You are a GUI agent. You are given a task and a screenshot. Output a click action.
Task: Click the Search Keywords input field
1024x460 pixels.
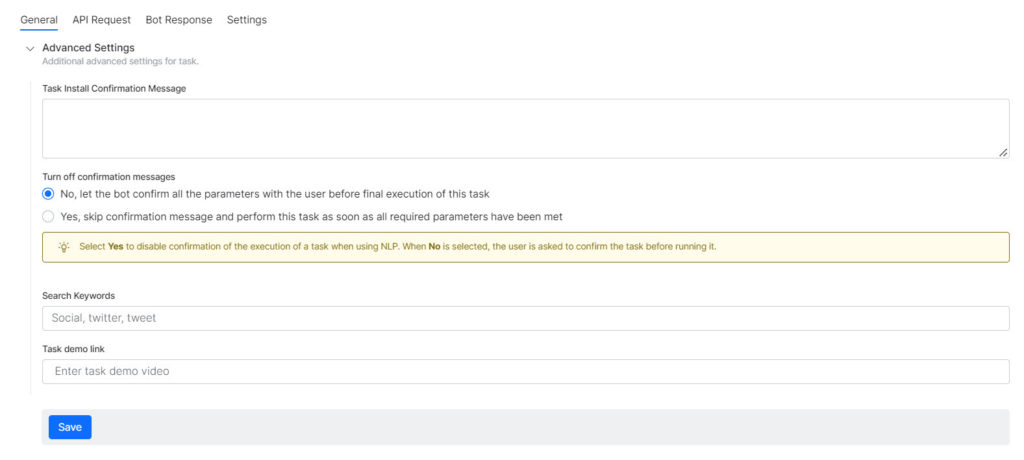click(x=525, y=318)
